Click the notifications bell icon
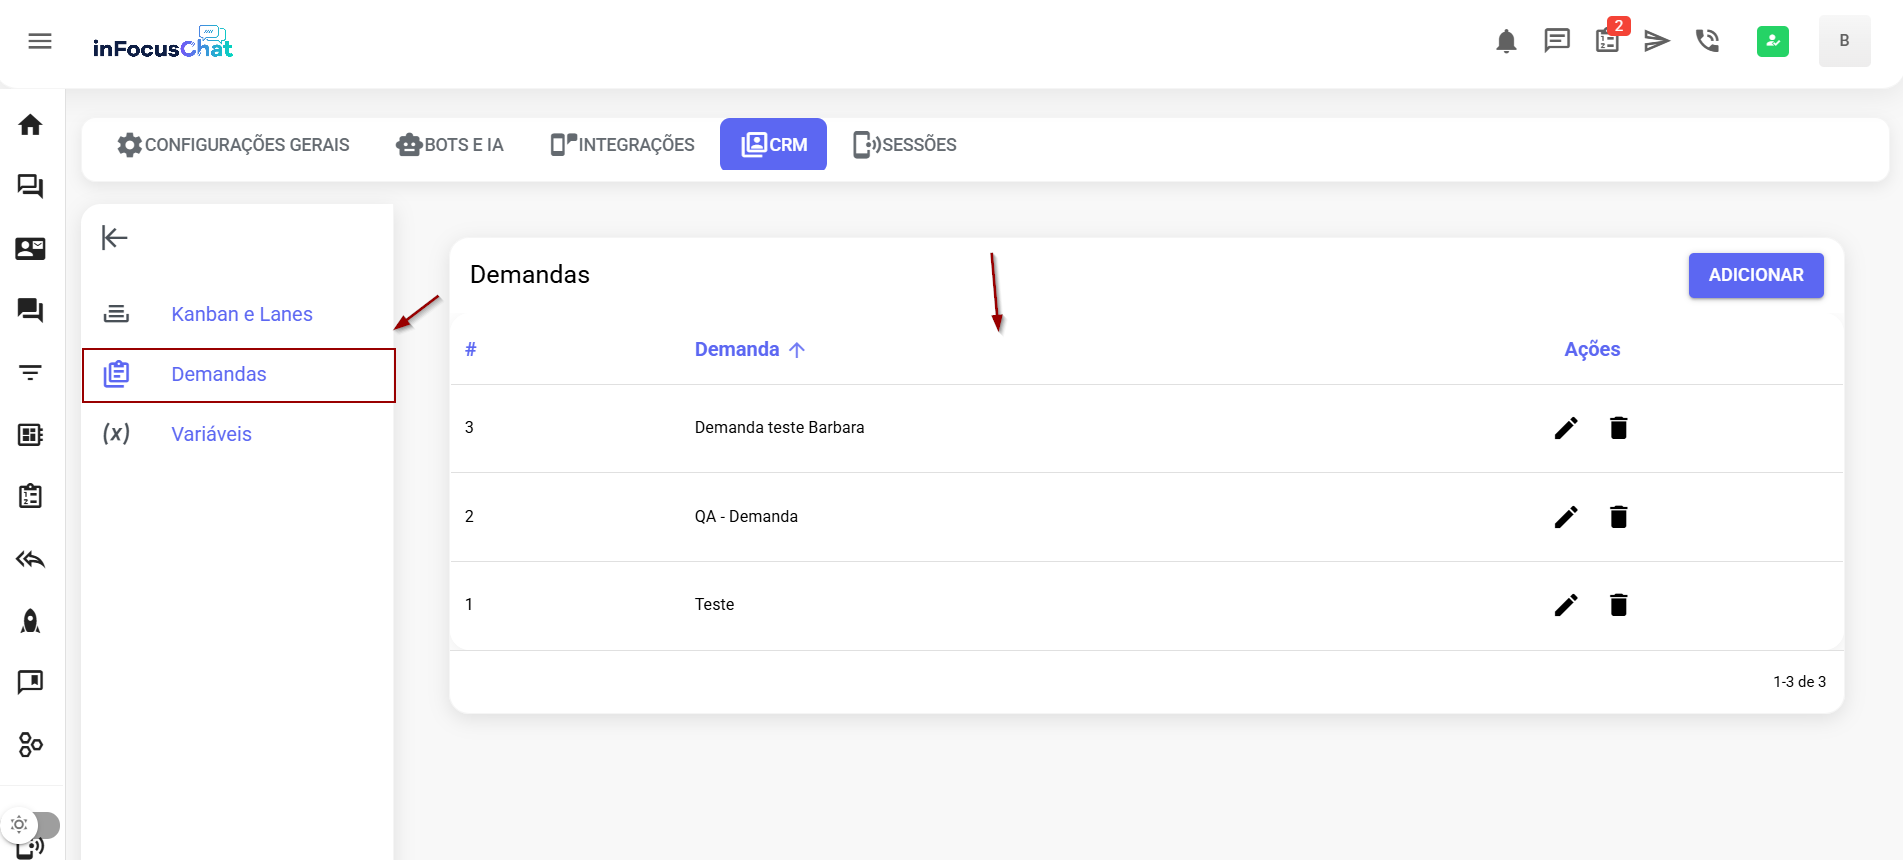Viewport: 1903px width, 860px height. (1506, 41)
